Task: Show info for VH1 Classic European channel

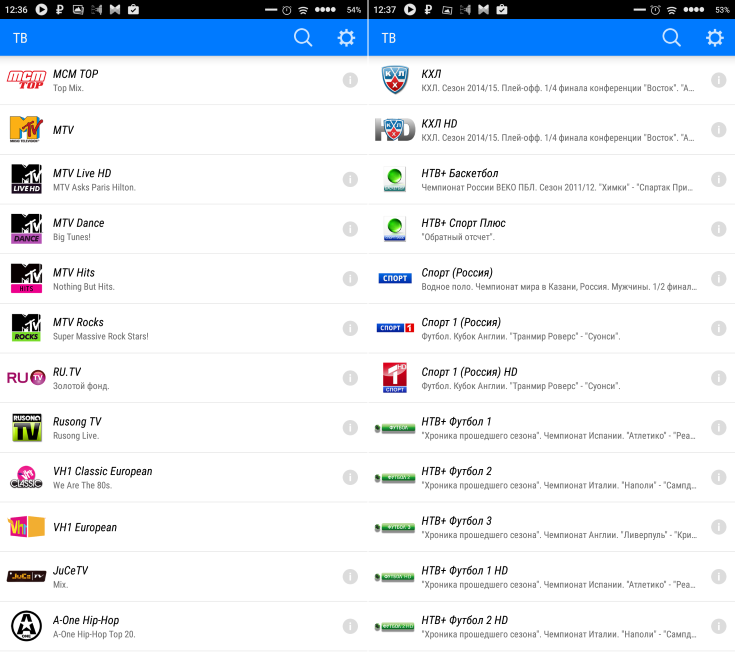Action: point(350,478)
